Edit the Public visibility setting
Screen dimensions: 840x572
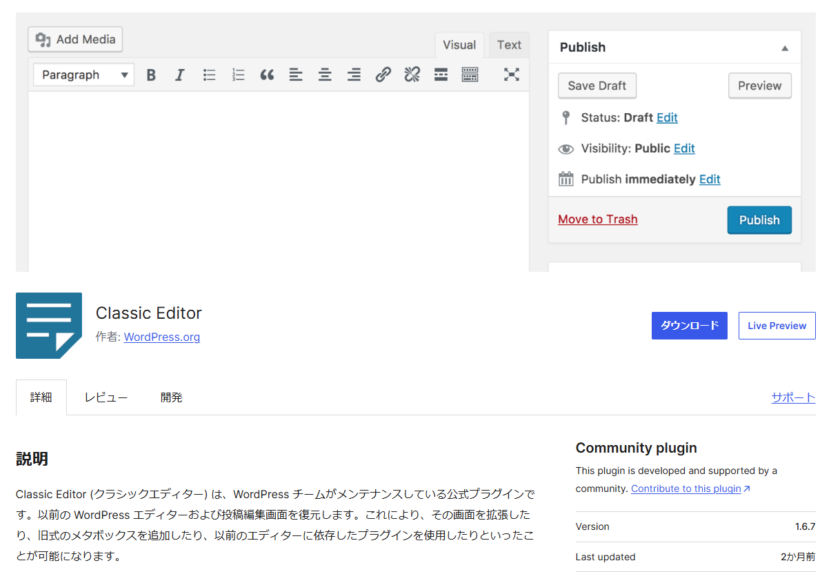tap(684, 148)
